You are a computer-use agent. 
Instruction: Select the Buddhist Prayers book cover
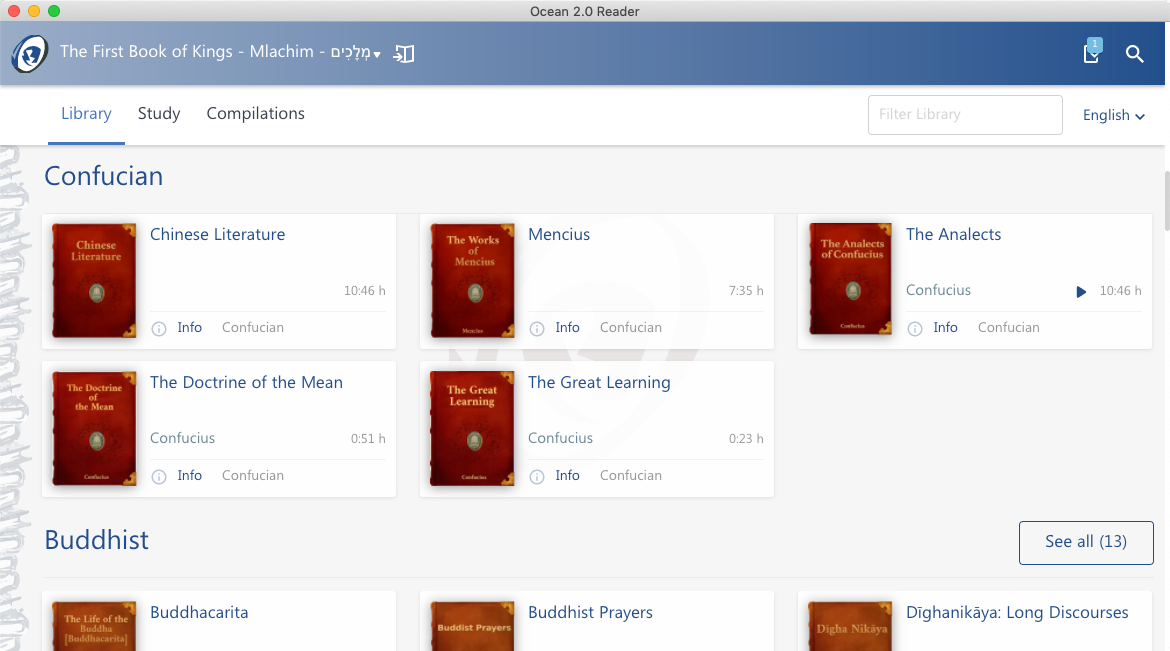[x=472, y=626]
